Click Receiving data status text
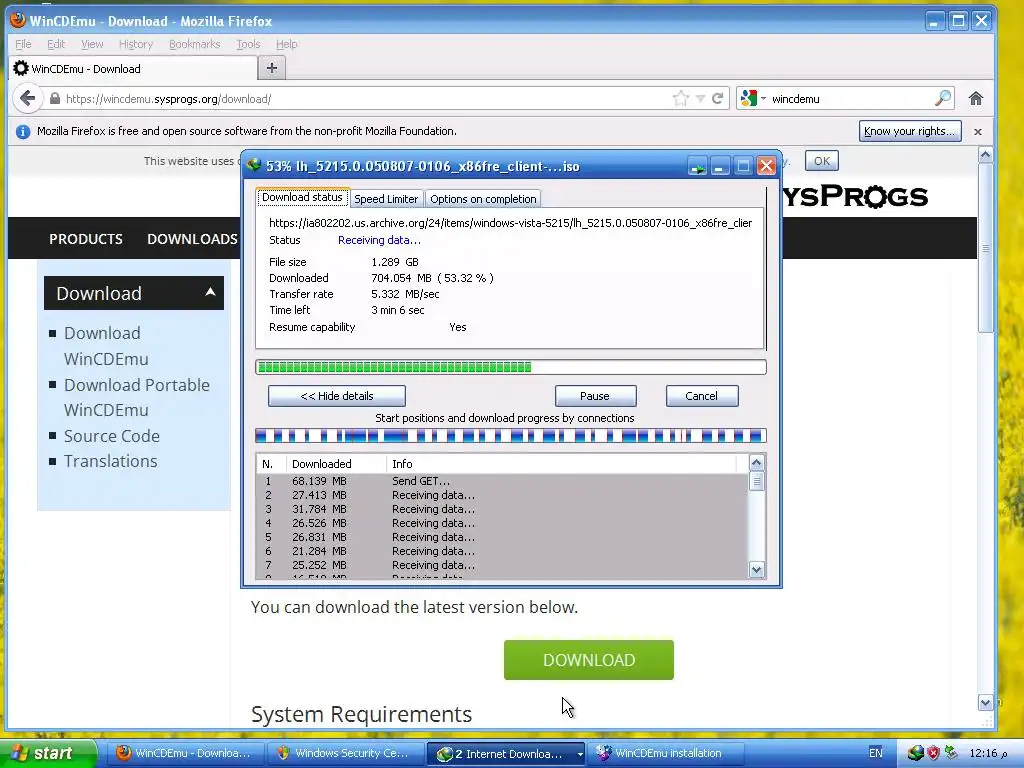 [379, 240]
